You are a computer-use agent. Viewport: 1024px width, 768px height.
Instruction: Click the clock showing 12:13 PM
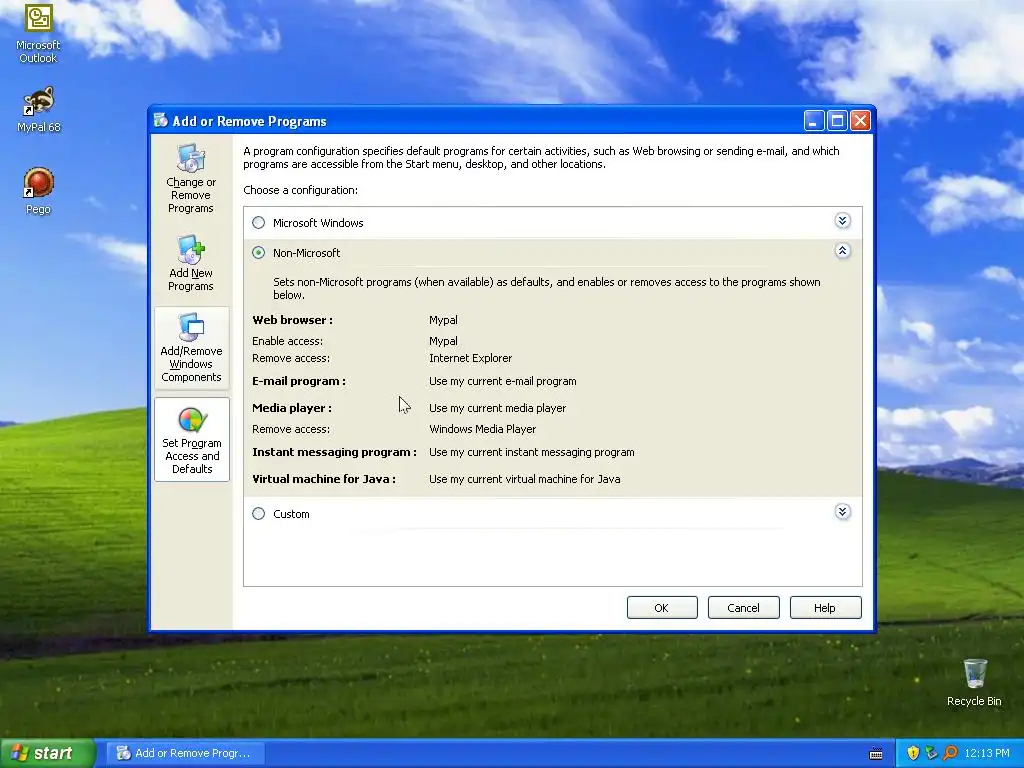pos(986,753)
